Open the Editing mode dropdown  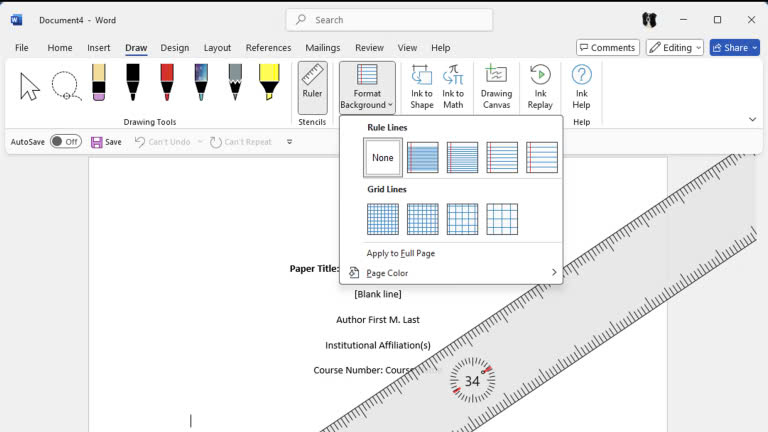click(x=675, y=48)
